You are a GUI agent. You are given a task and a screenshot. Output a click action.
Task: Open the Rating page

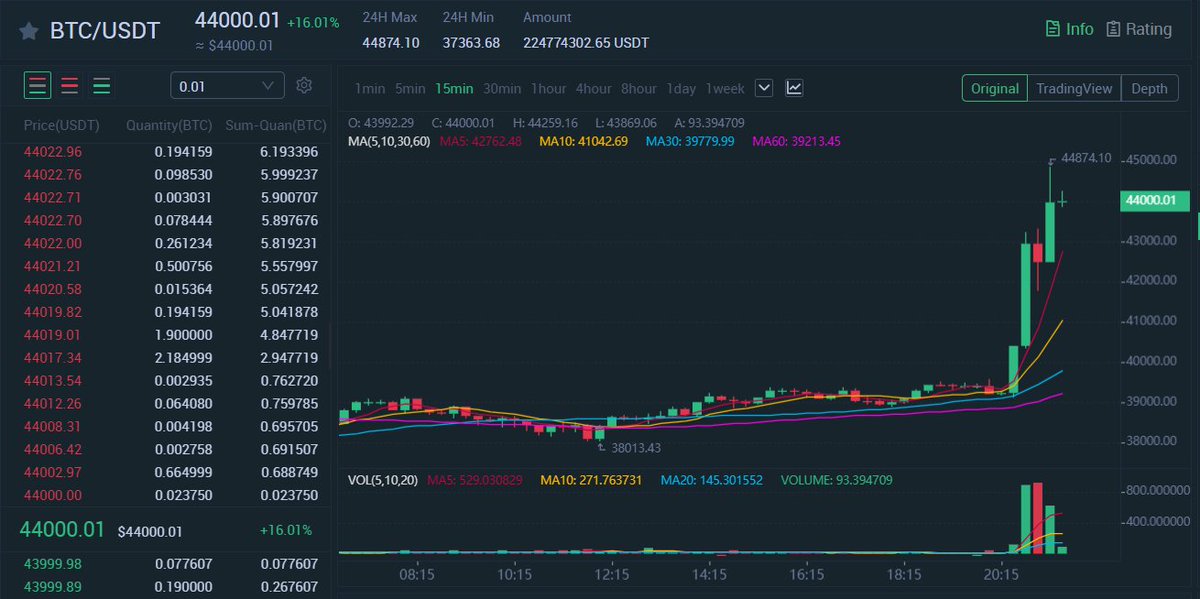(x=1139, y=29)
